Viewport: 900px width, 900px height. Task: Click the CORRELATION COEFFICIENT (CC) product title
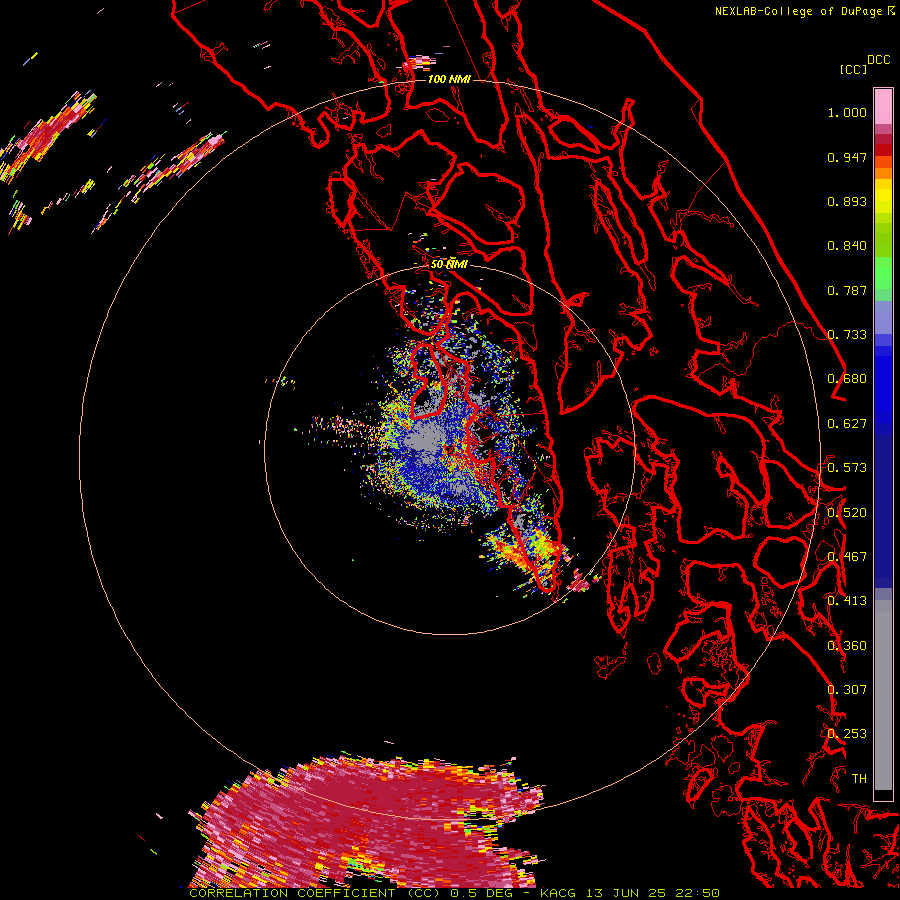pyautogui.click(x=315, y=893)
